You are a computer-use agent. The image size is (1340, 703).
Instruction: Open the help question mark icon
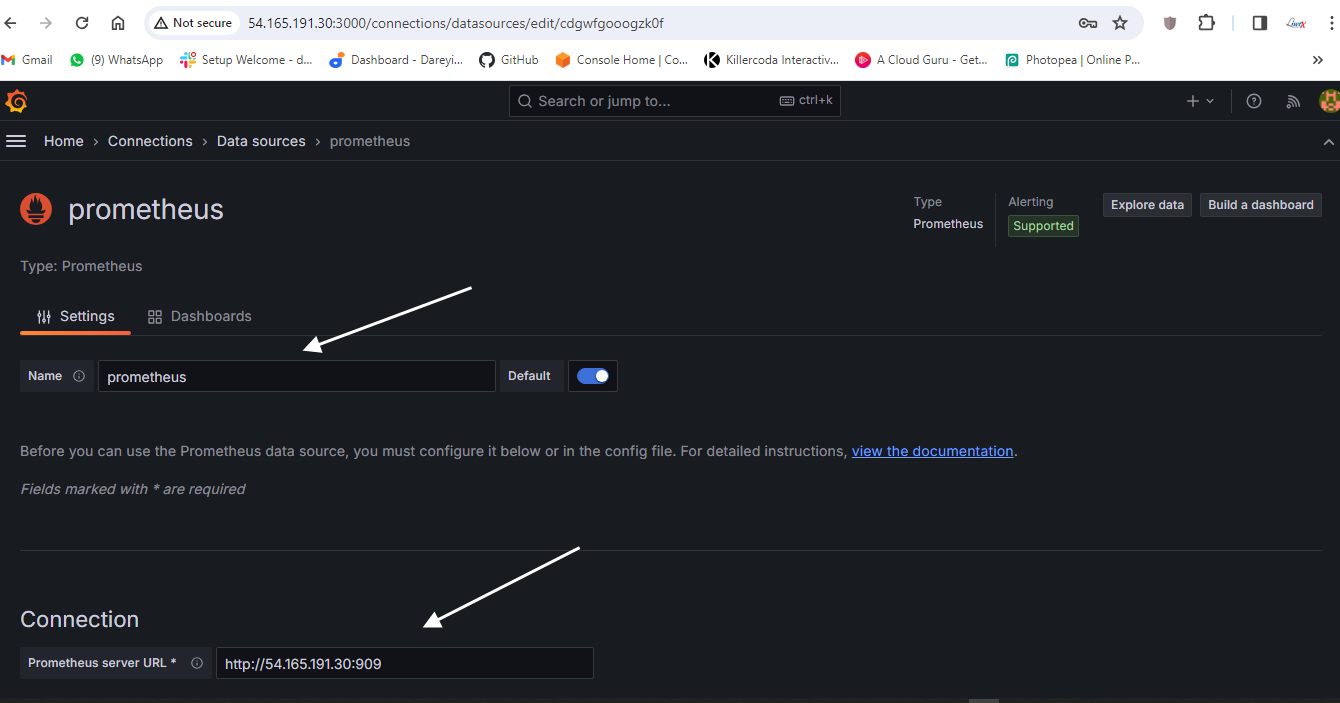(1253, 101)
